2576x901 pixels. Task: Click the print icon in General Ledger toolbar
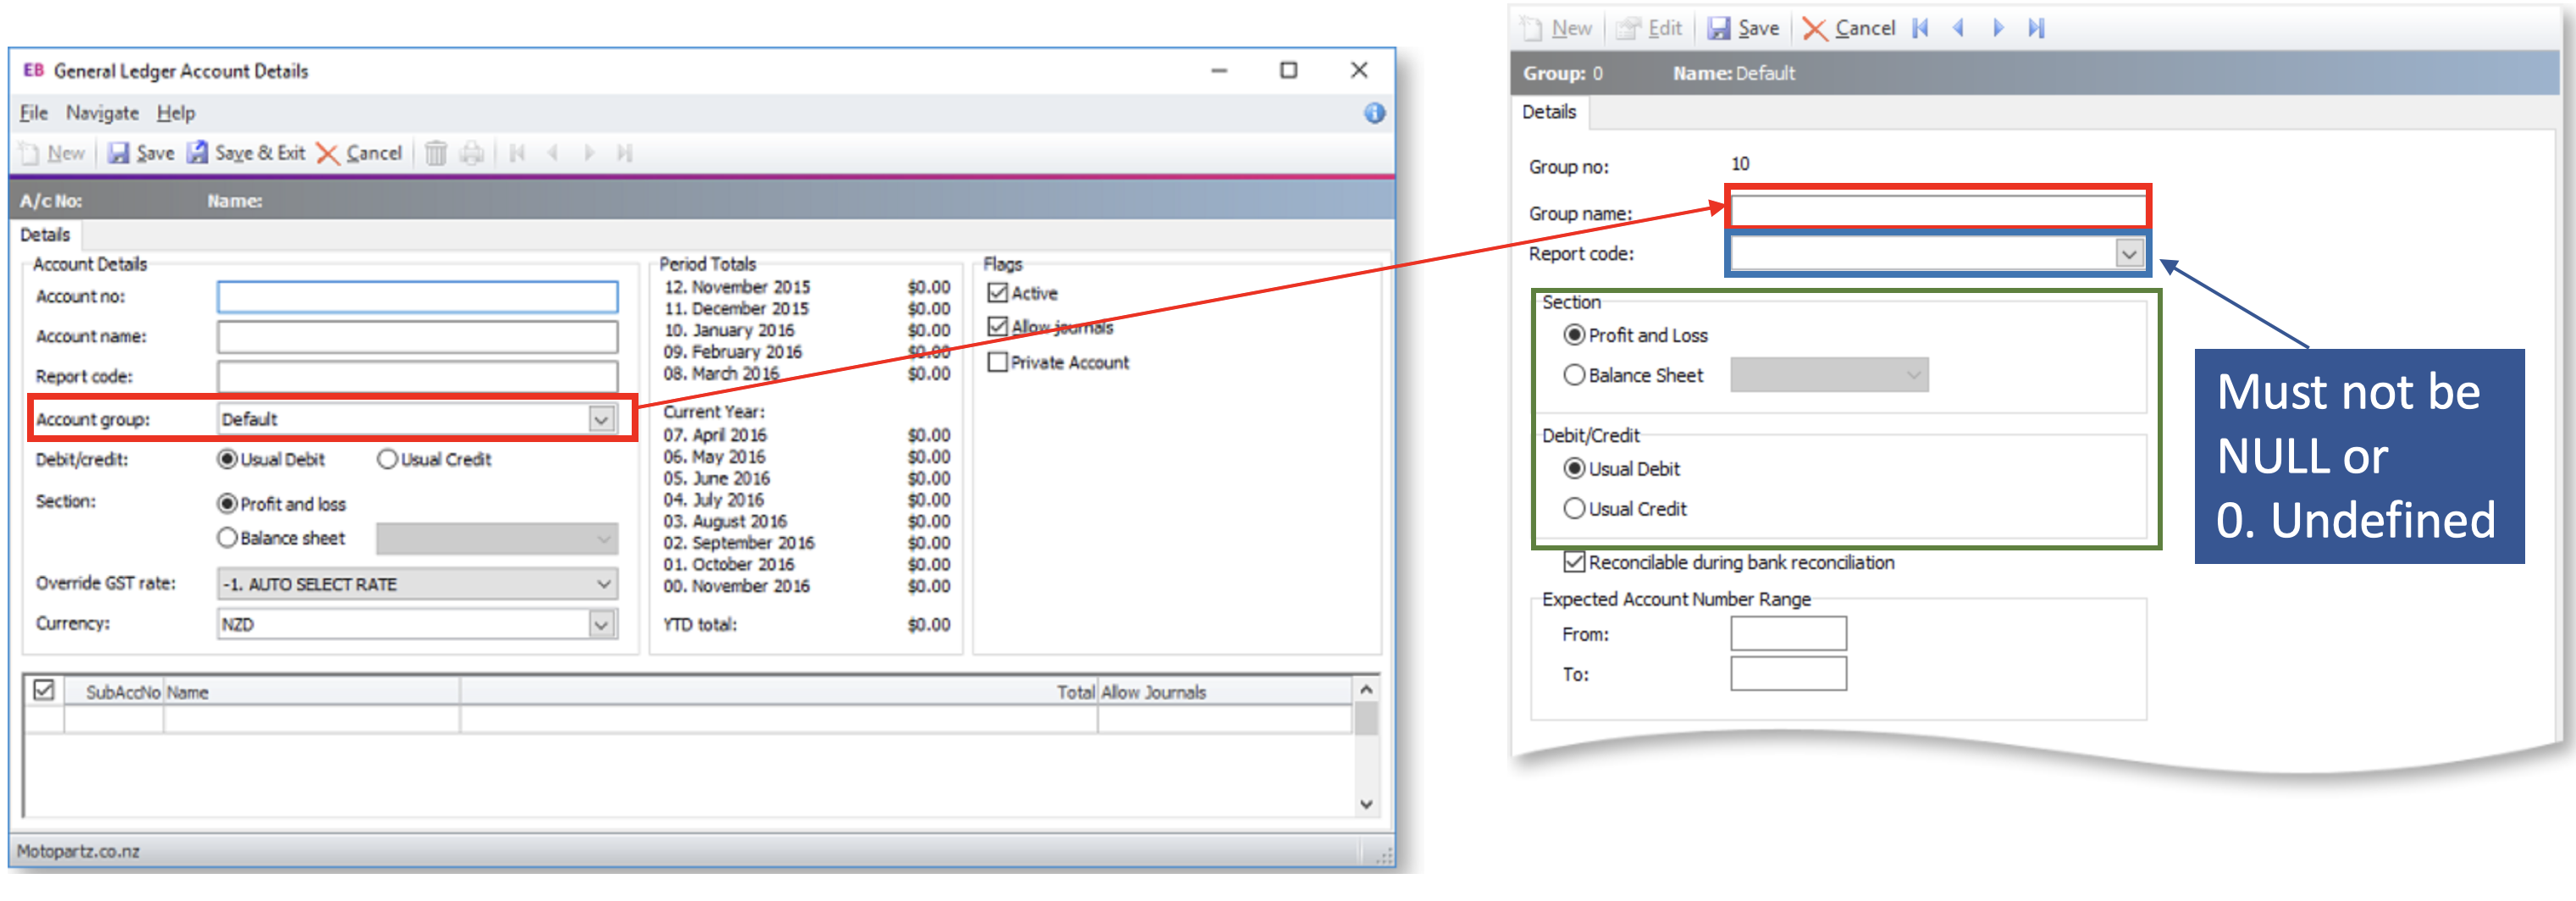click(x=472, y=153)
